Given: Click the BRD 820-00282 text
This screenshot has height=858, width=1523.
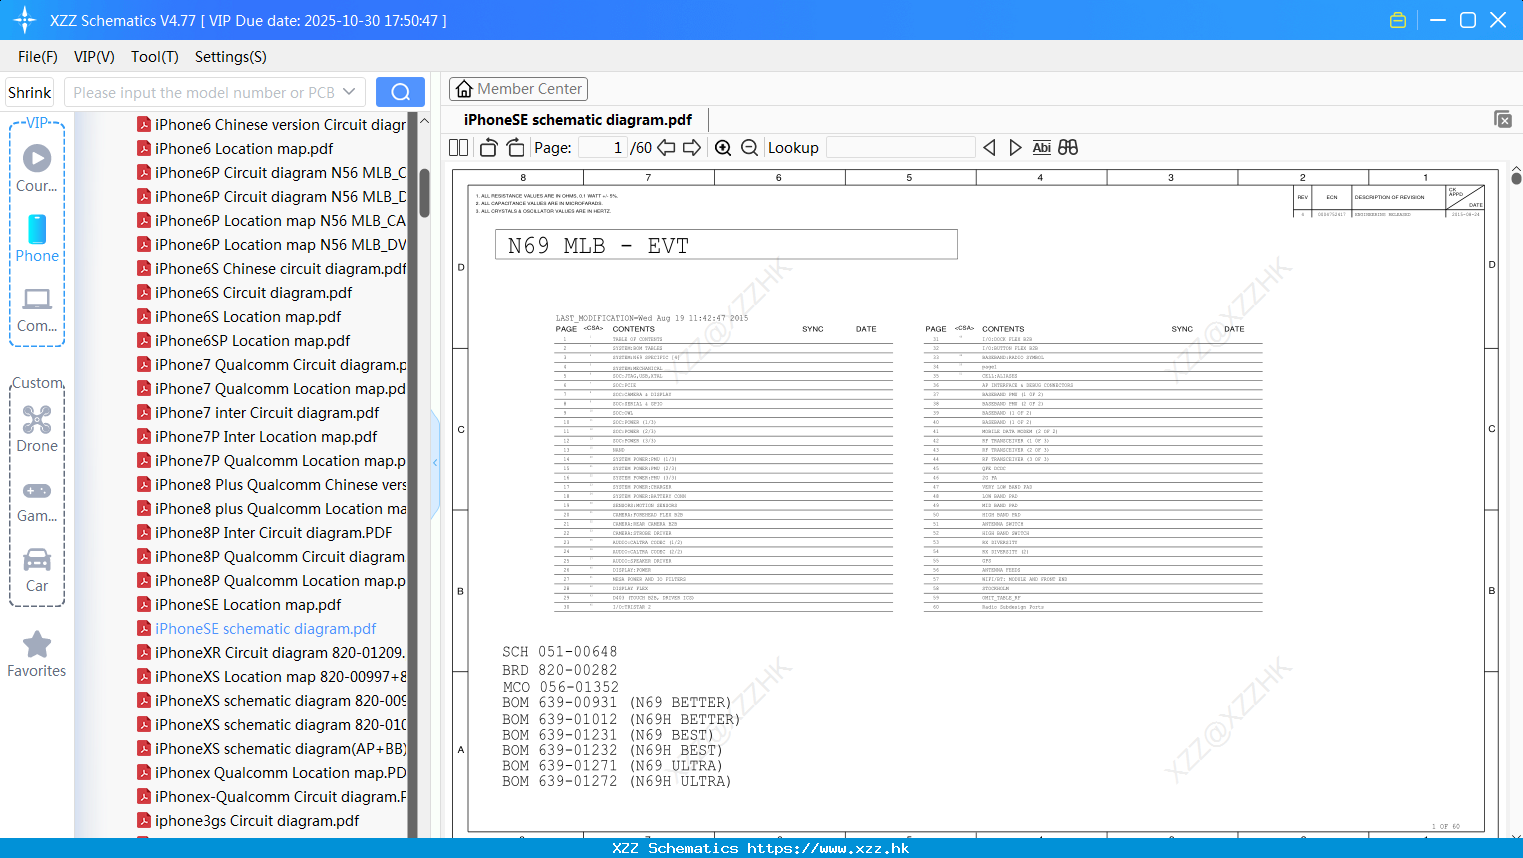Looking at the screenshot, I should click(559, 670).
